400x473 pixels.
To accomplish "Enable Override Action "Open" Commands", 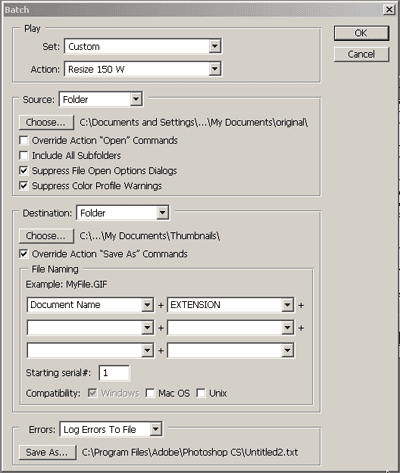I will (x=24, y=140).
